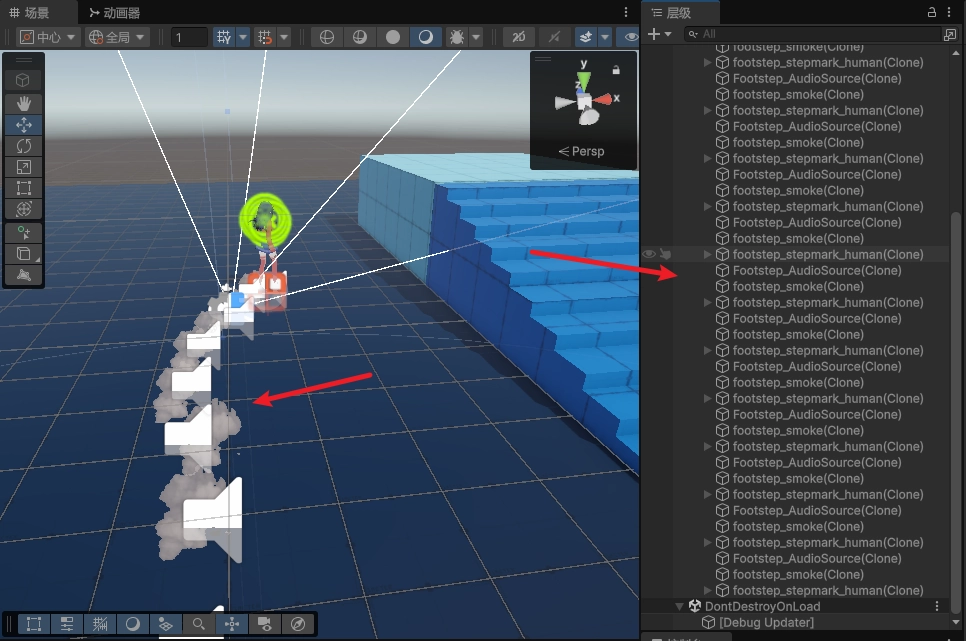Open the custom editor tool with green circle
Image resolution: width=966 pixels, height=641 pixels.
click(x=23, y=233)
